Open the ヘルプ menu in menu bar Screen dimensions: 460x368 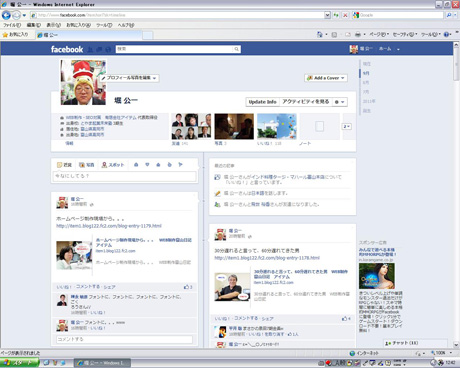point(126,25)
